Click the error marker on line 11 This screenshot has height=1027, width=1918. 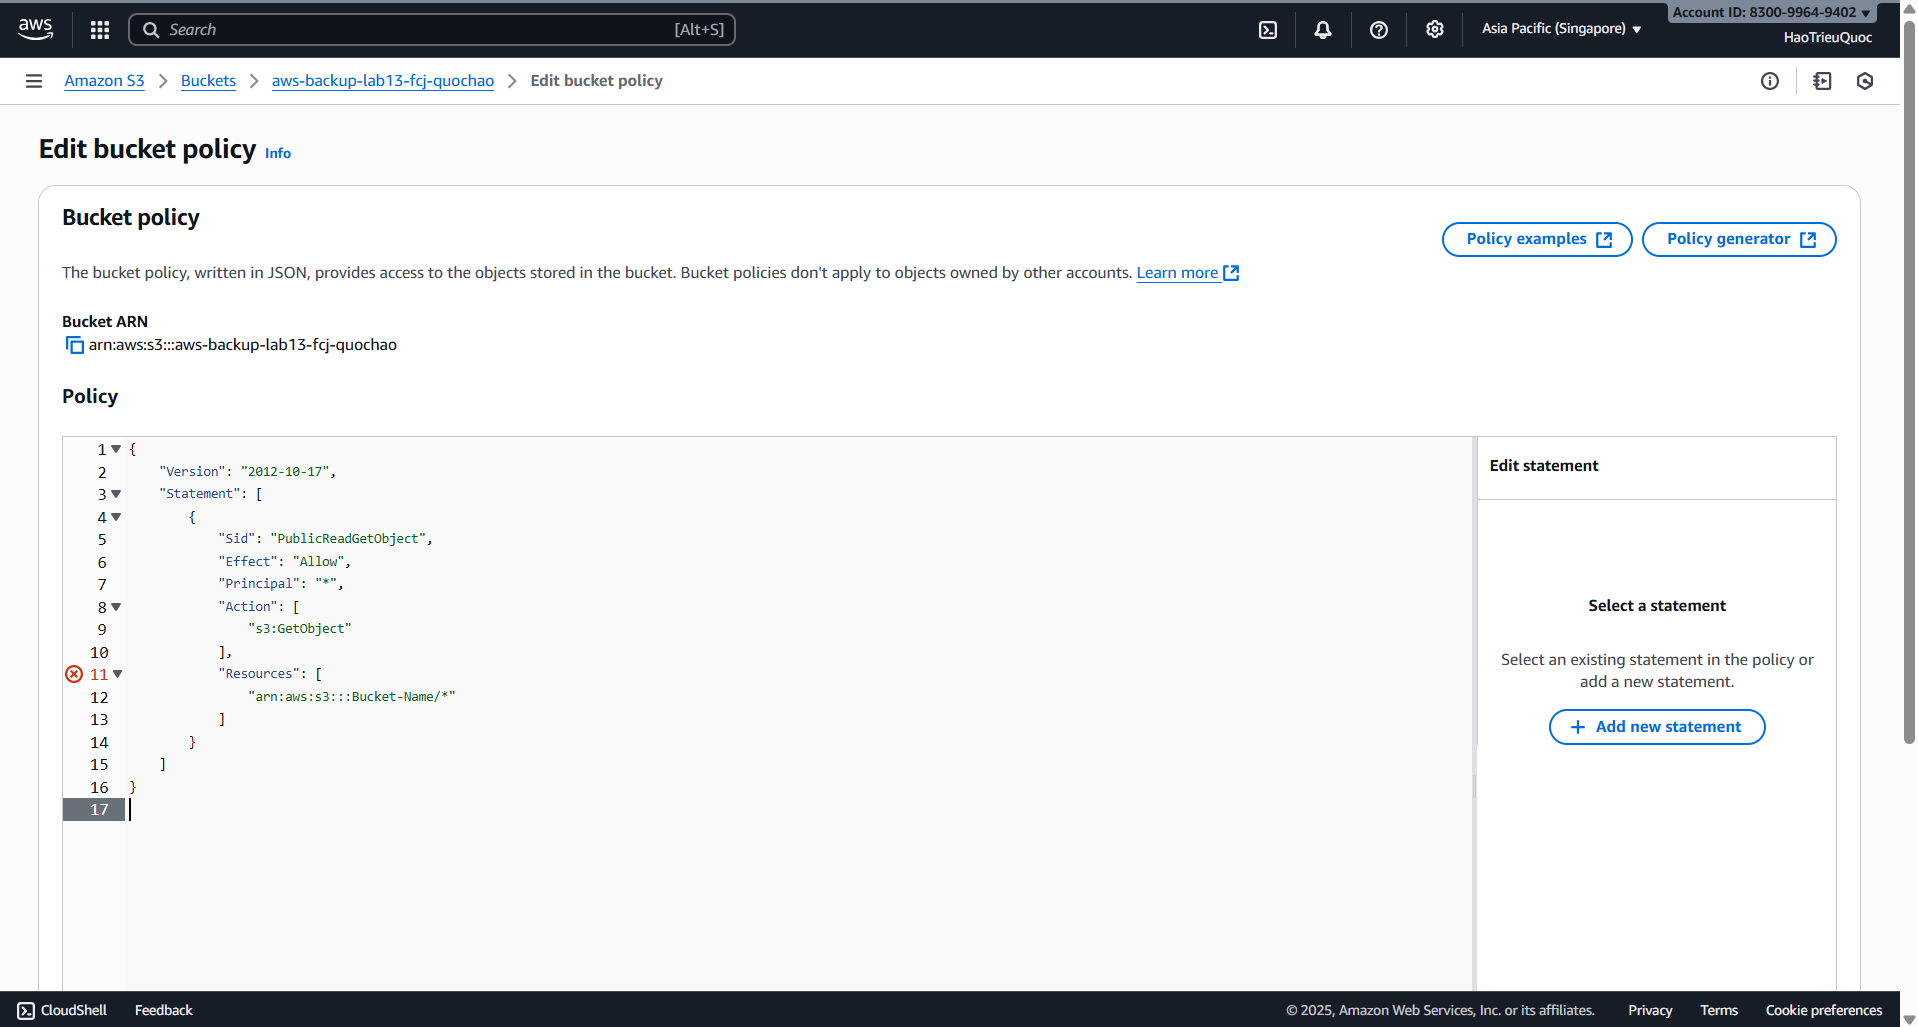(74, 674)
